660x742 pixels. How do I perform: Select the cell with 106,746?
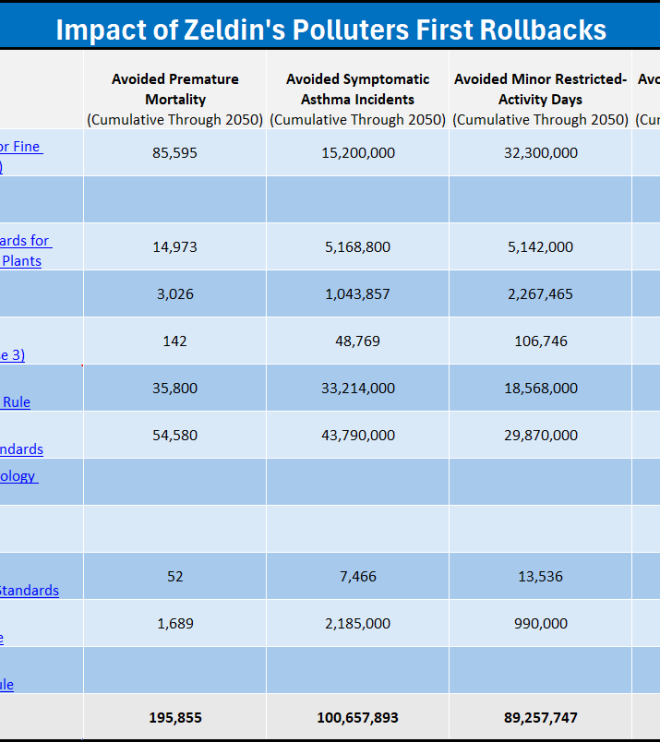click(x=540, y=341)
